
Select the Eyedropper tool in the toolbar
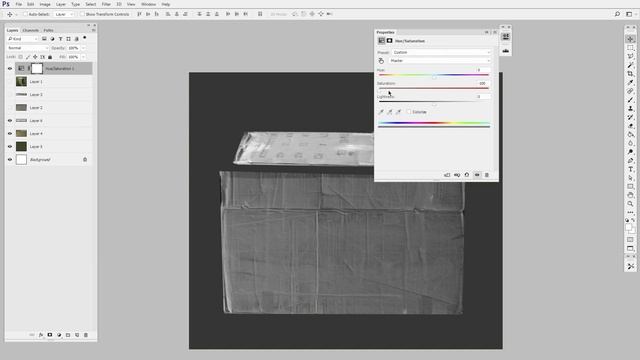(x=631, y=82)
